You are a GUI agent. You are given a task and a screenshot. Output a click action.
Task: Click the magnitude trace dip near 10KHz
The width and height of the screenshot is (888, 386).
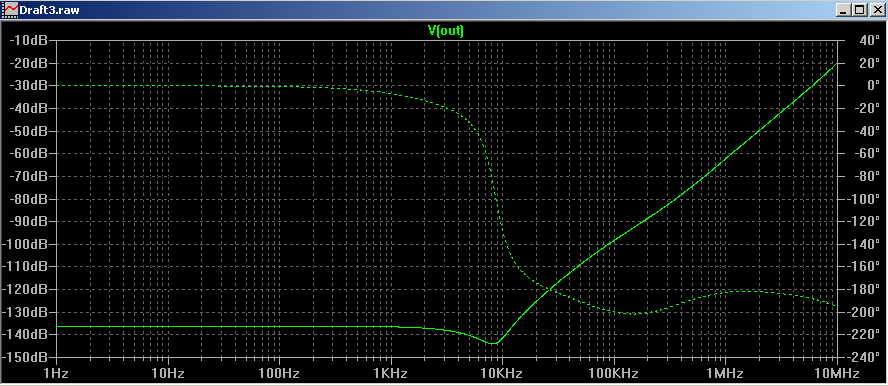pyautogui.click(x=492, y=343)
